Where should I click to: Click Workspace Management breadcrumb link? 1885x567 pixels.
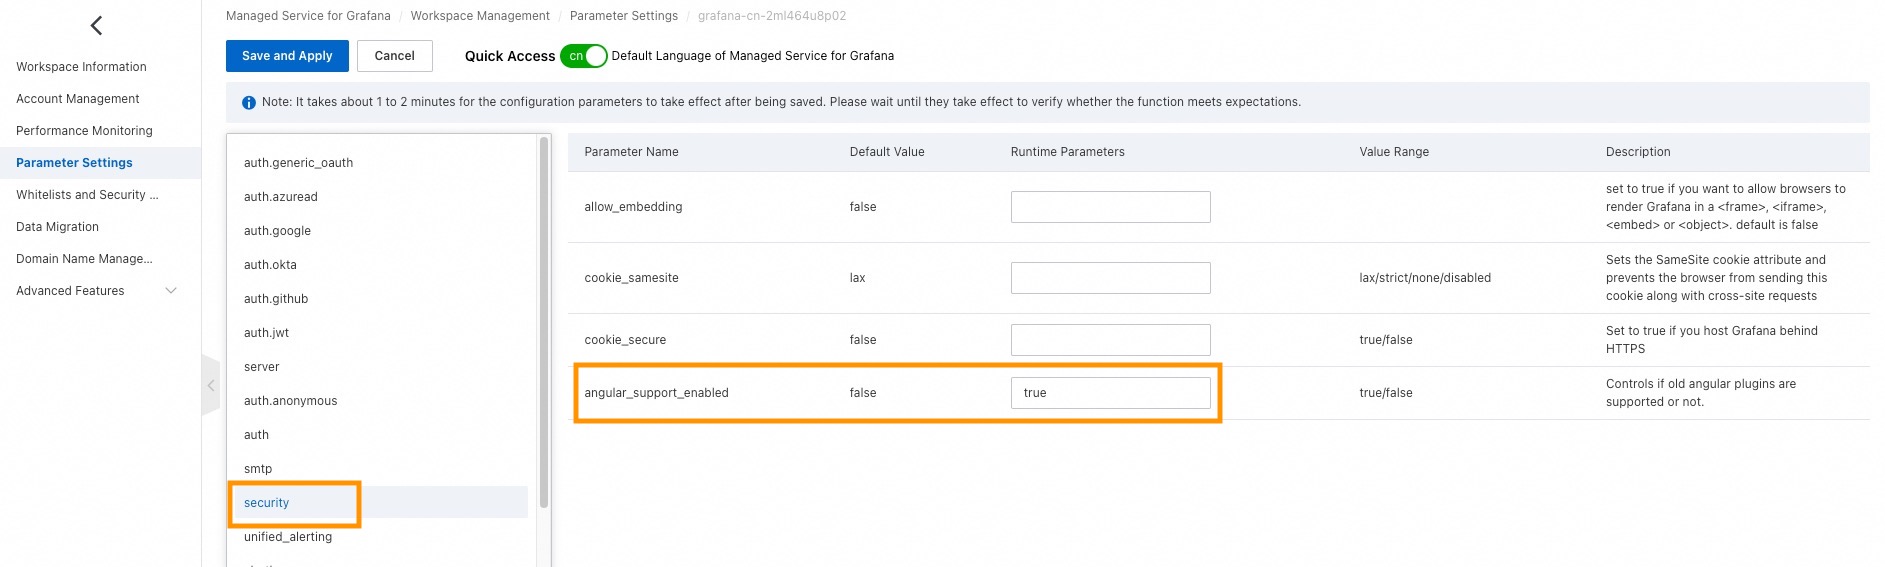[x=480, y=16]
